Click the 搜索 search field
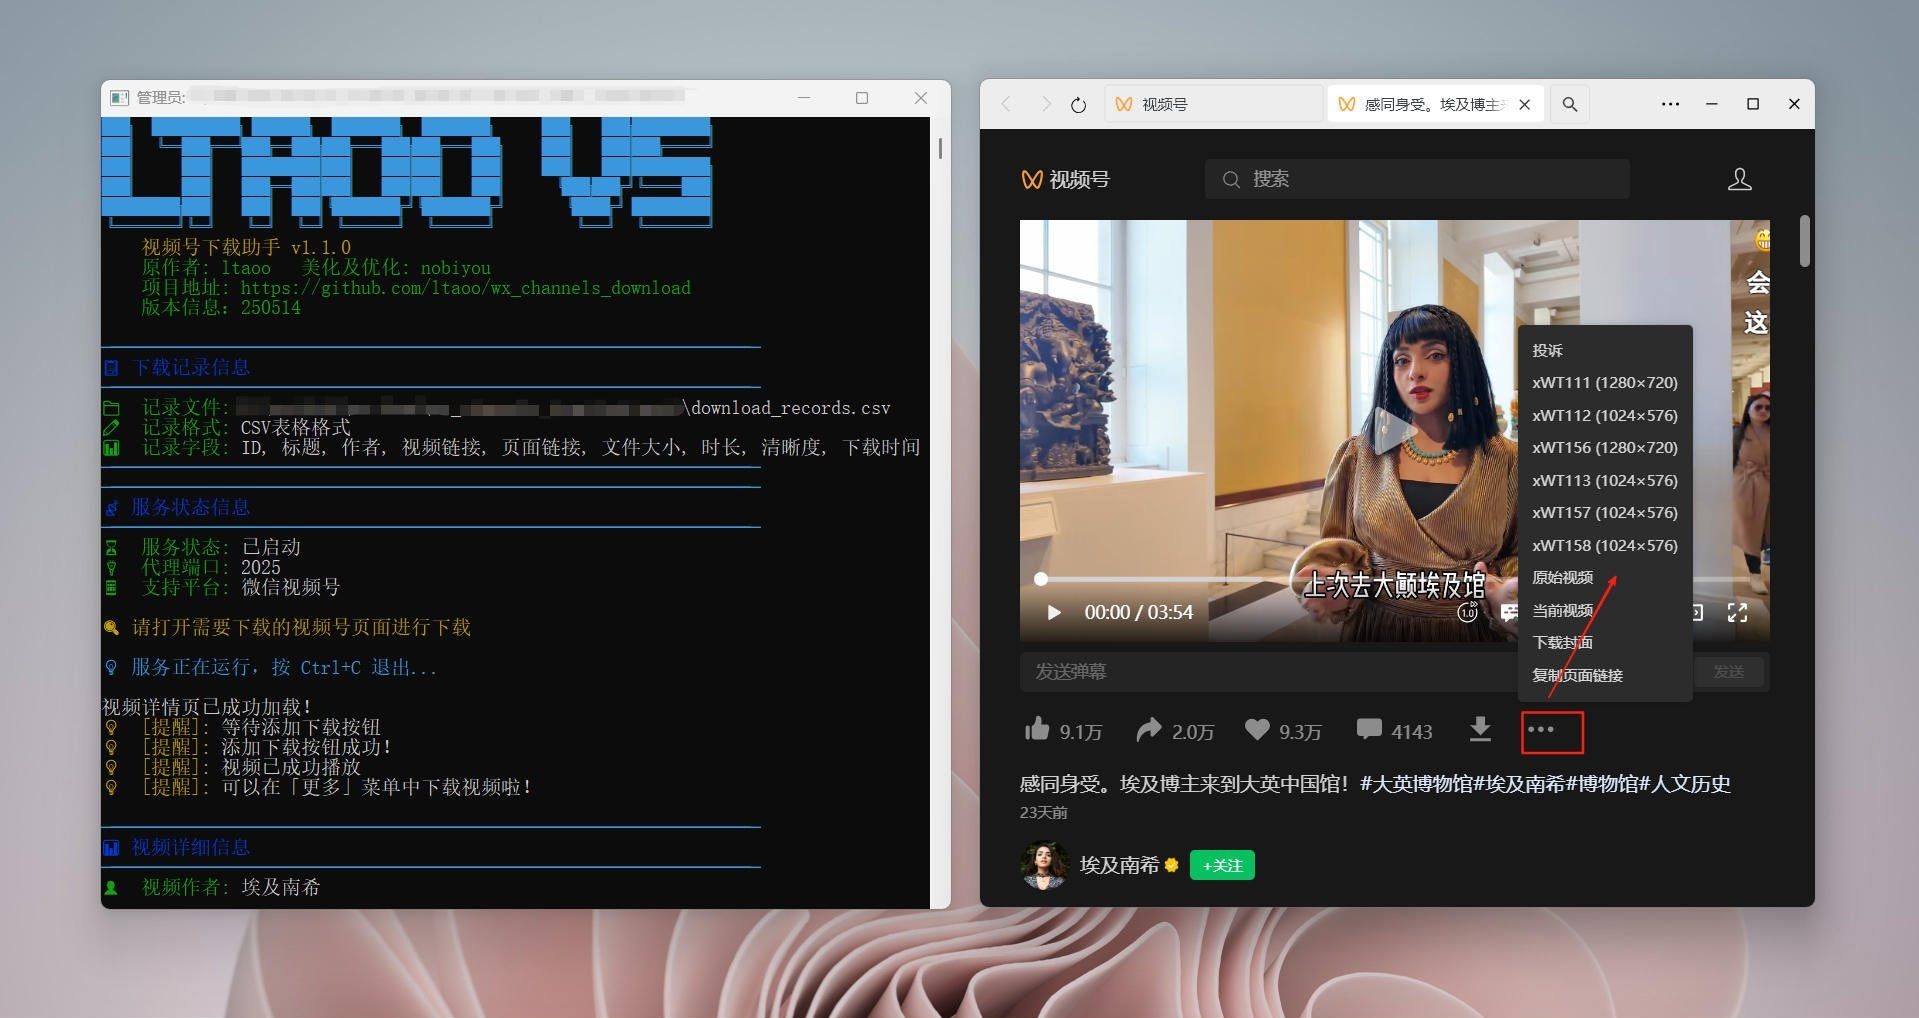Viewport: 1919px width, 1018px height. click(1417, 179)
